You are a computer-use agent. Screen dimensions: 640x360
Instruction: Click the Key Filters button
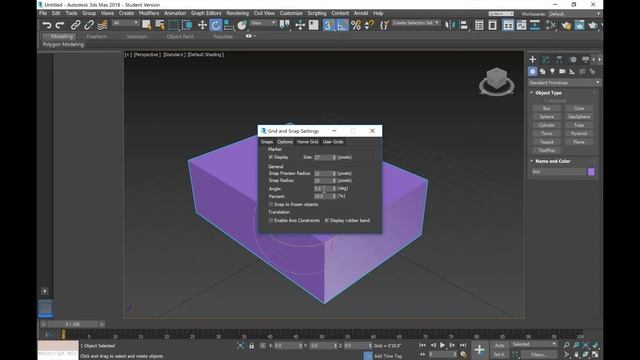[x=538, y=355]
